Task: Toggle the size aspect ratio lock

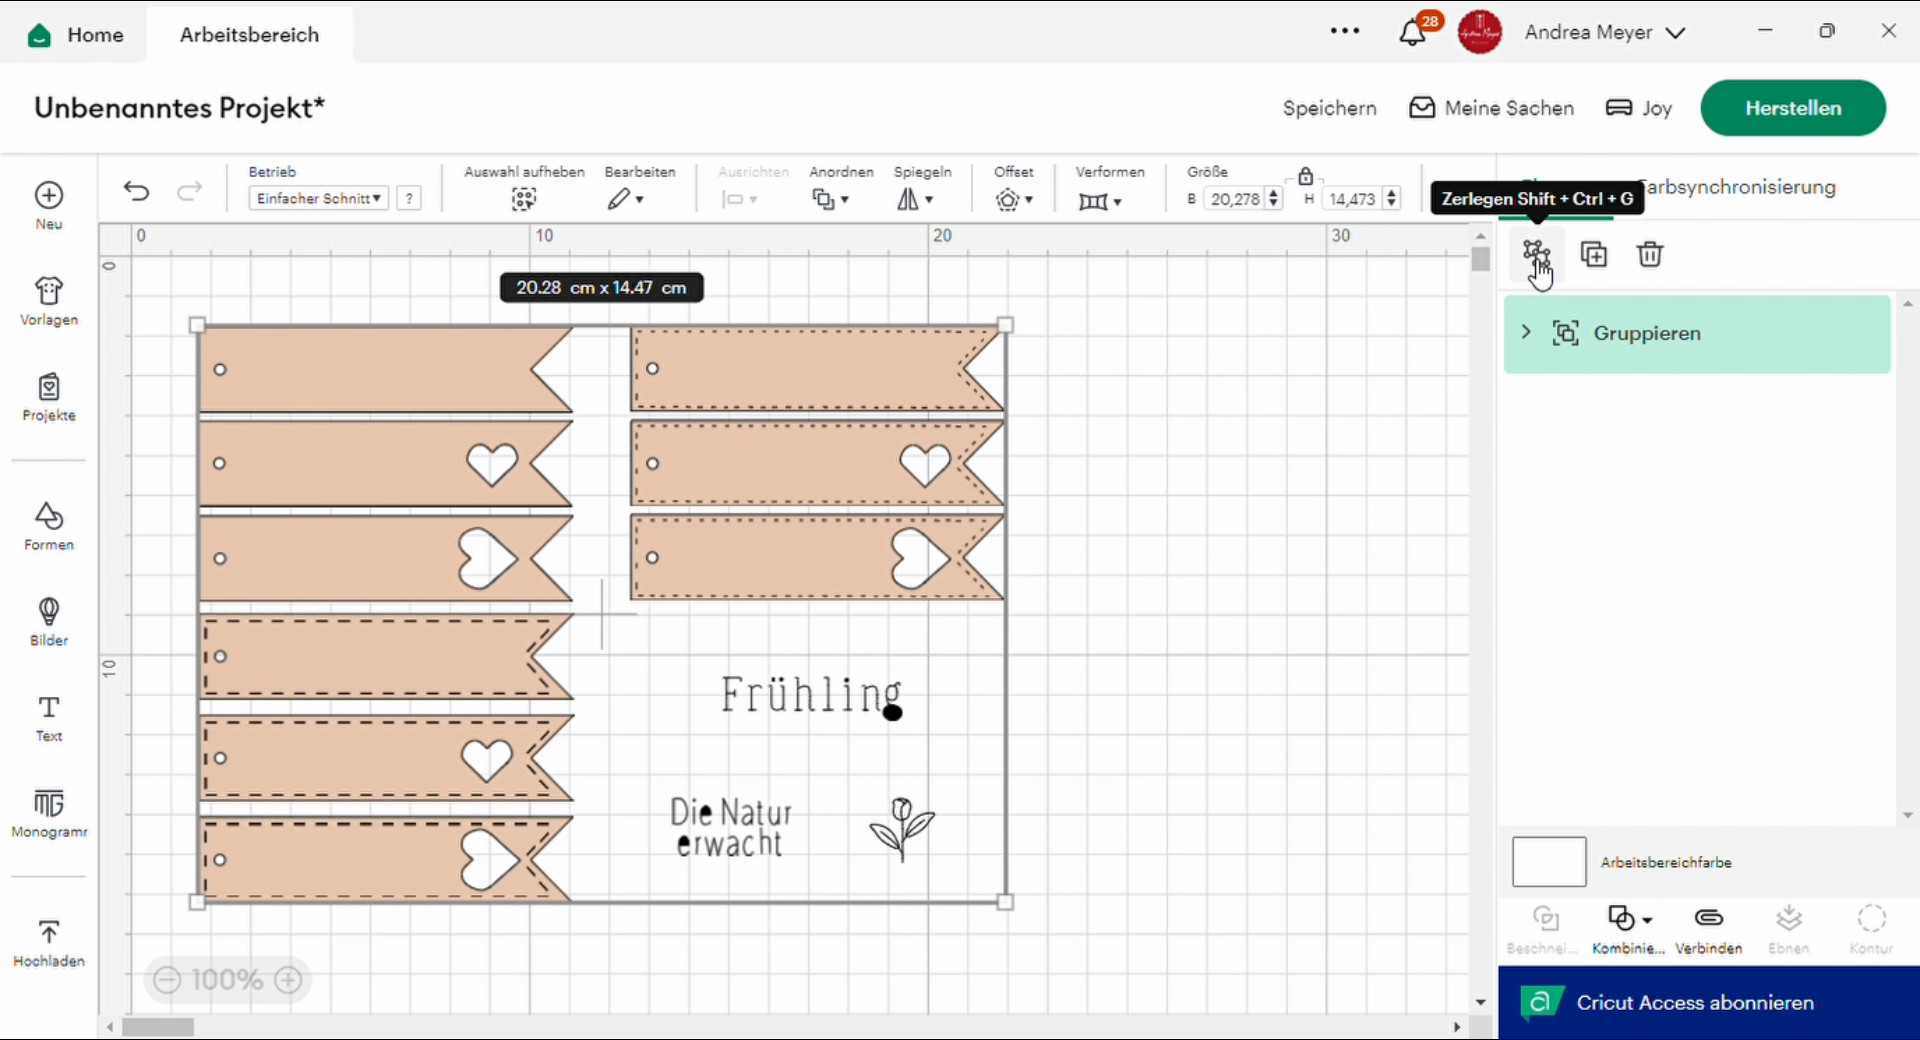Action: (1305, 176)
